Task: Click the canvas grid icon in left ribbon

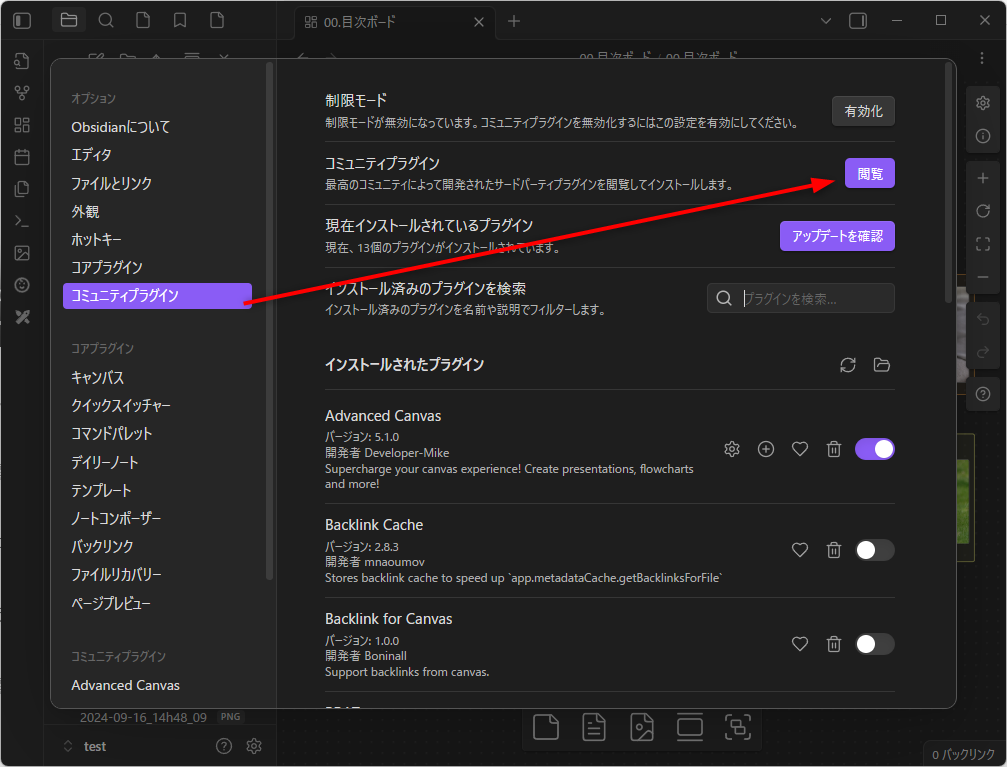Action: (x=22, y=125)
